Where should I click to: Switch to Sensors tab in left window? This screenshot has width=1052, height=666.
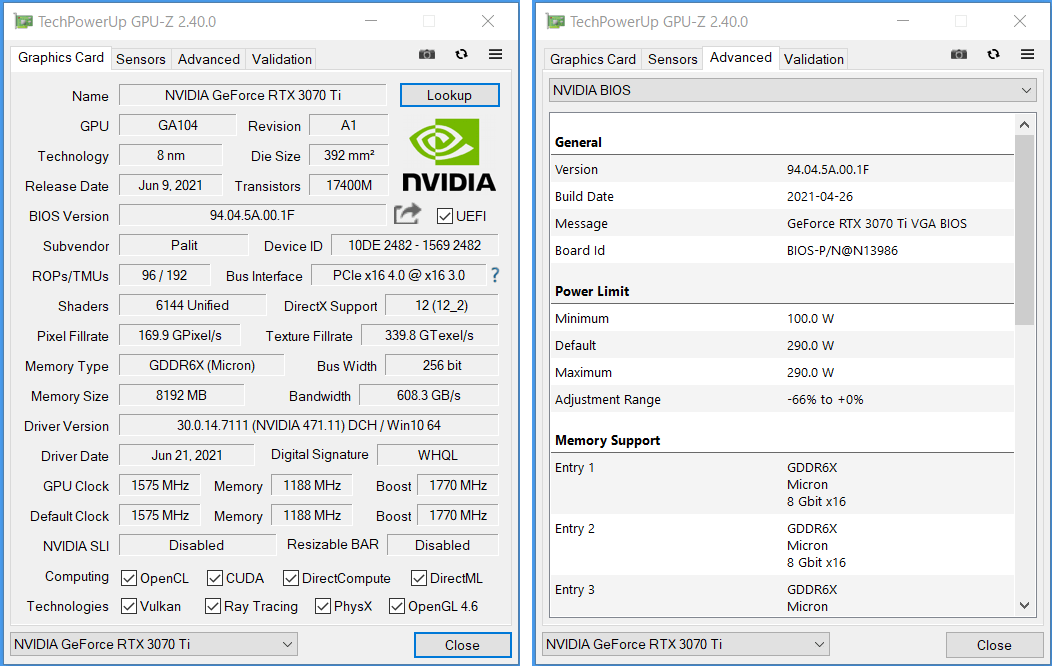(141, 59)
